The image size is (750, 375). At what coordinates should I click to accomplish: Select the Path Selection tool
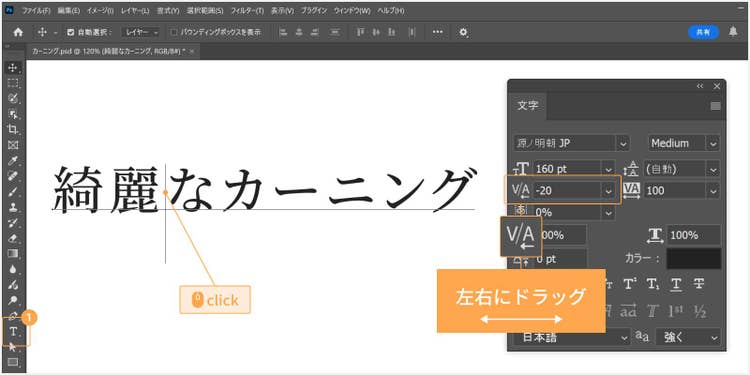click(13, 346)
